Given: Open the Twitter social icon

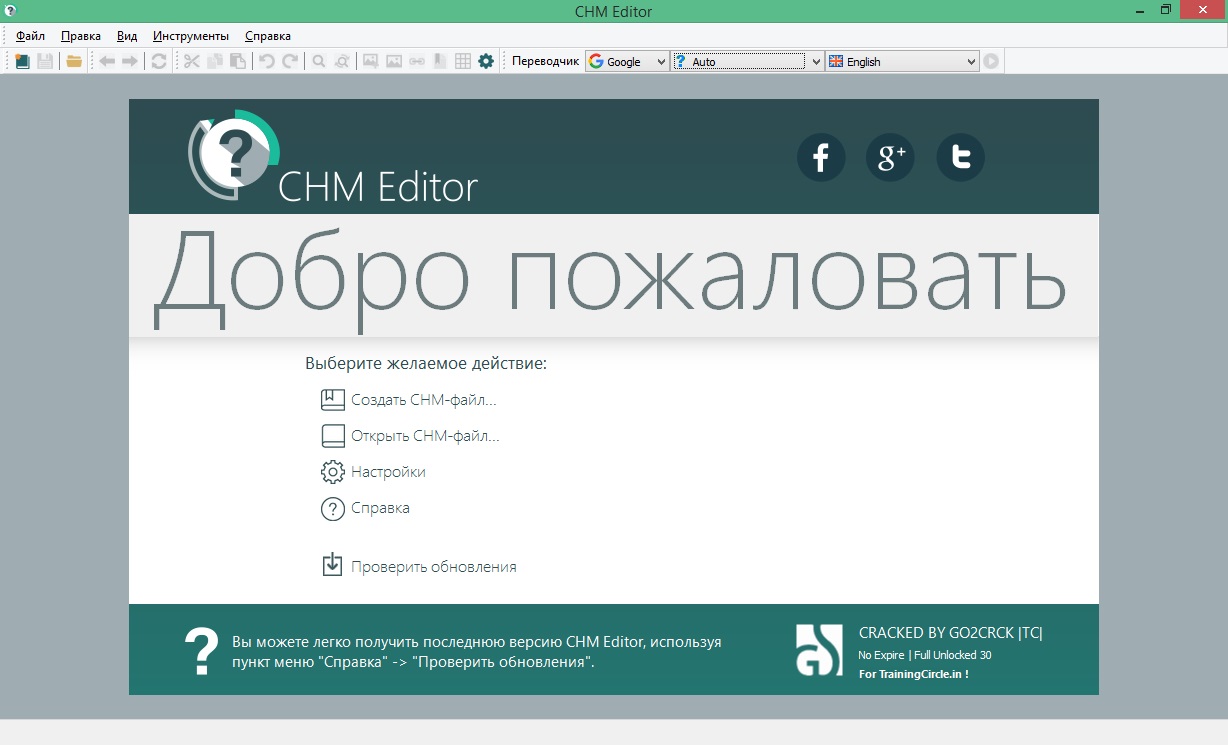Looking at the screenshot, I should click(960, 158).
